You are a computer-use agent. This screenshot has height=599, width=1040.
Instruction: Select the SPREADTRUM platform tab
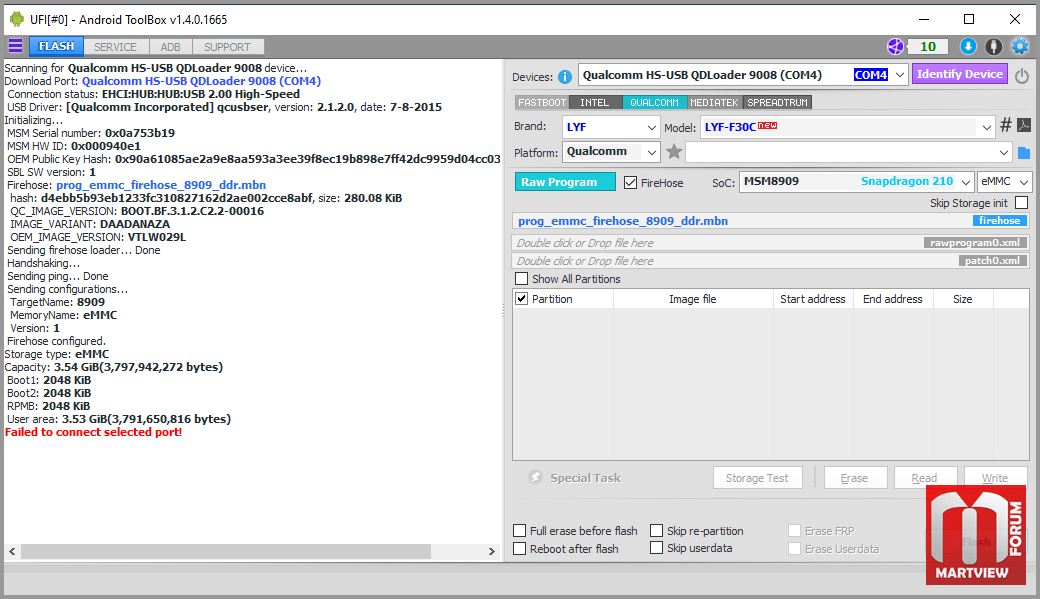(x=777, y=103)
